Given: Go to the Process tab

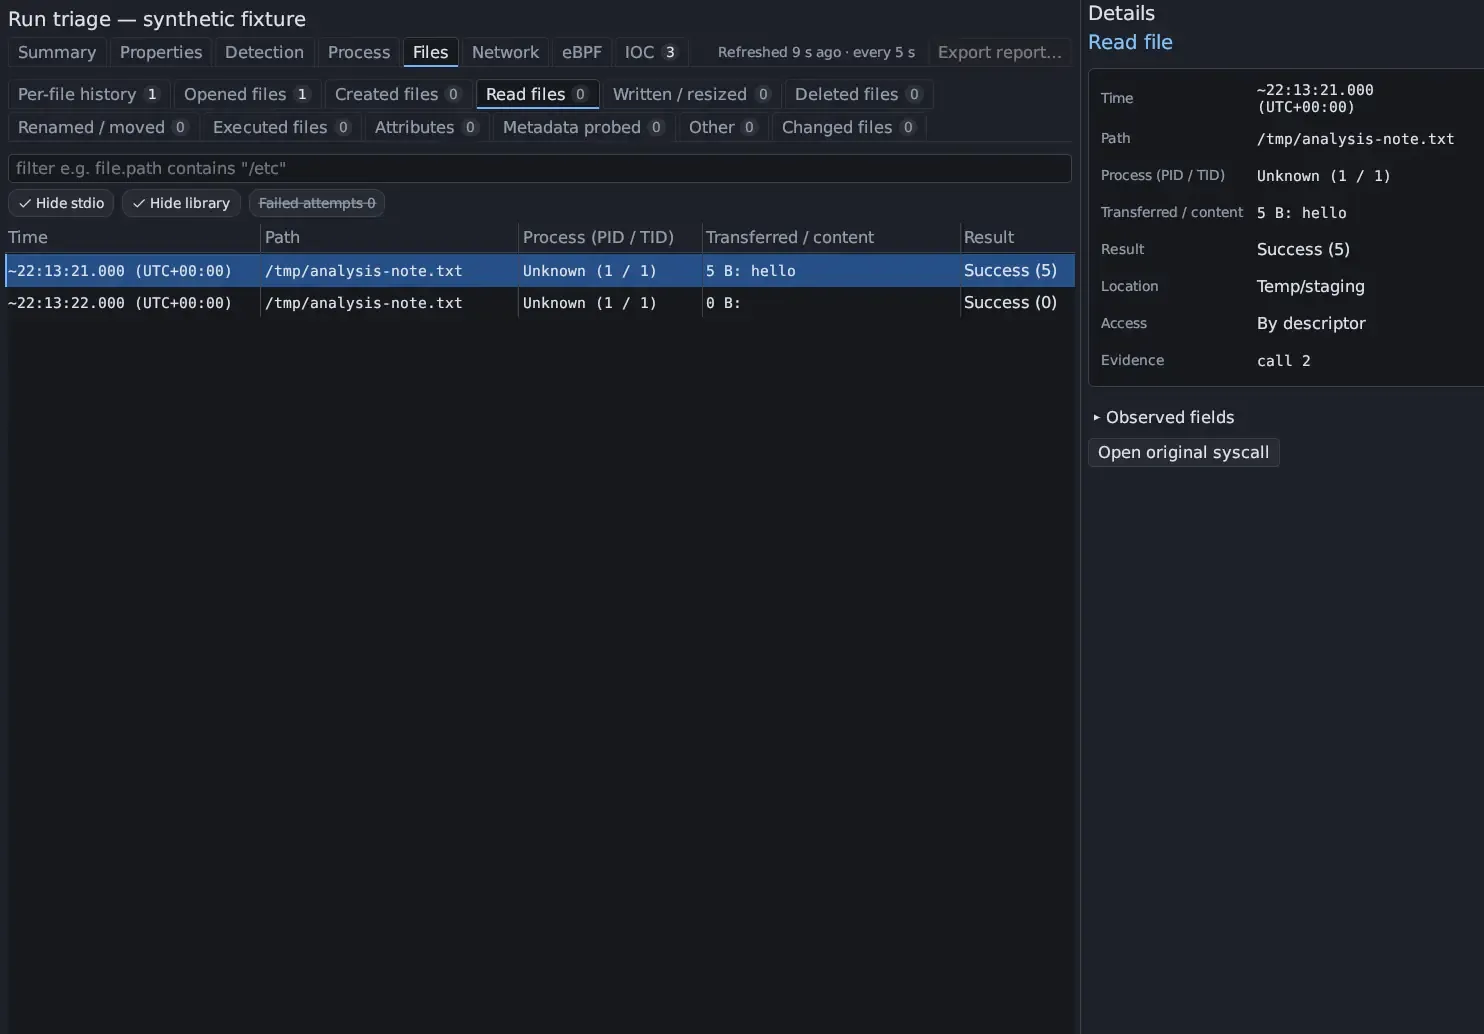Looking at the screenshot, I should (359, 52).
